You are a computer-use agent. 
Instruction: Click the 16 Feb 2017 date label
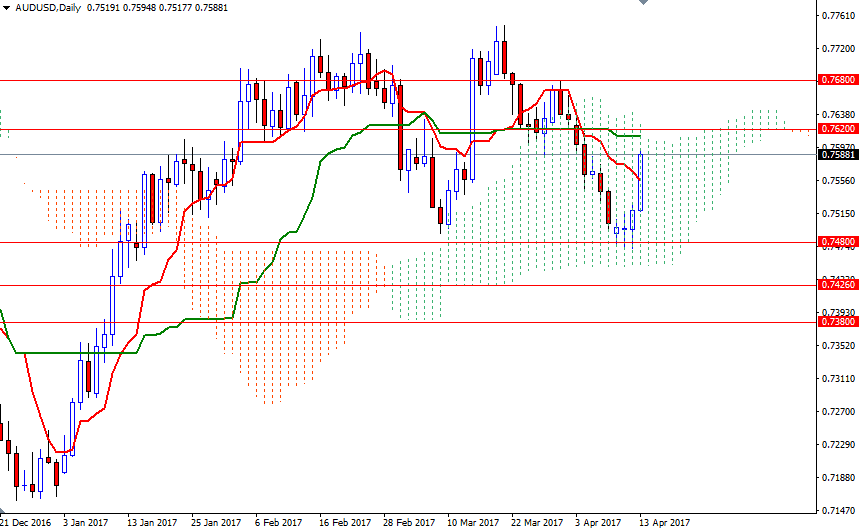345,522
